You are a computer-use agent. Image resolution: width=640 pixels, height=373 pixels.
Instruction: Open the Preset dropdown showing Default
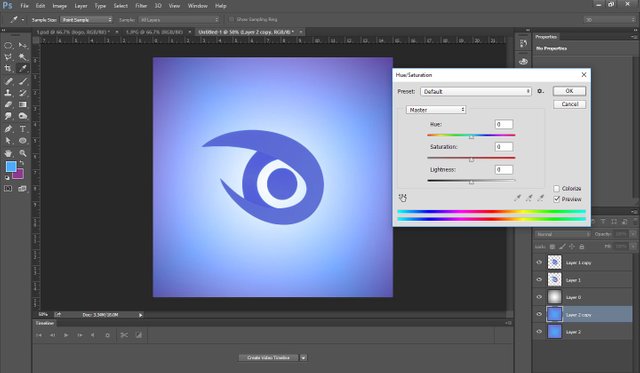pyautogui.click(x=476, y=91)
